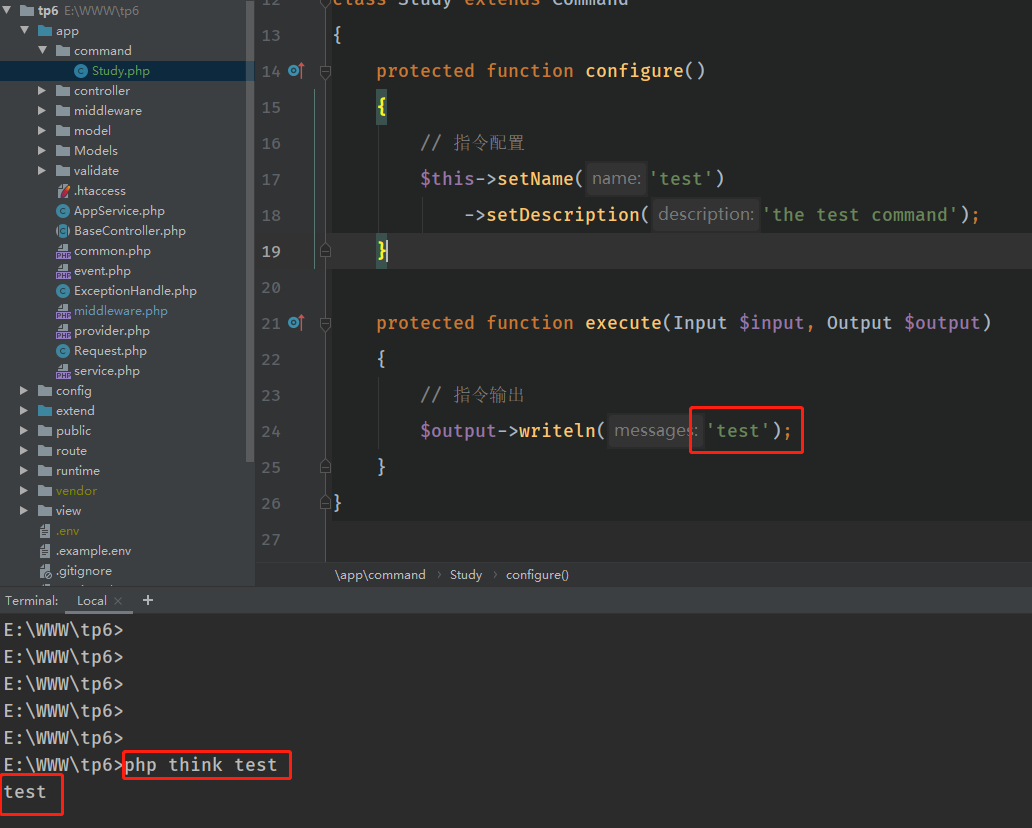Click the Study breadcrumb
This screenshot has height=828, width=1032.
coord(466,575)
